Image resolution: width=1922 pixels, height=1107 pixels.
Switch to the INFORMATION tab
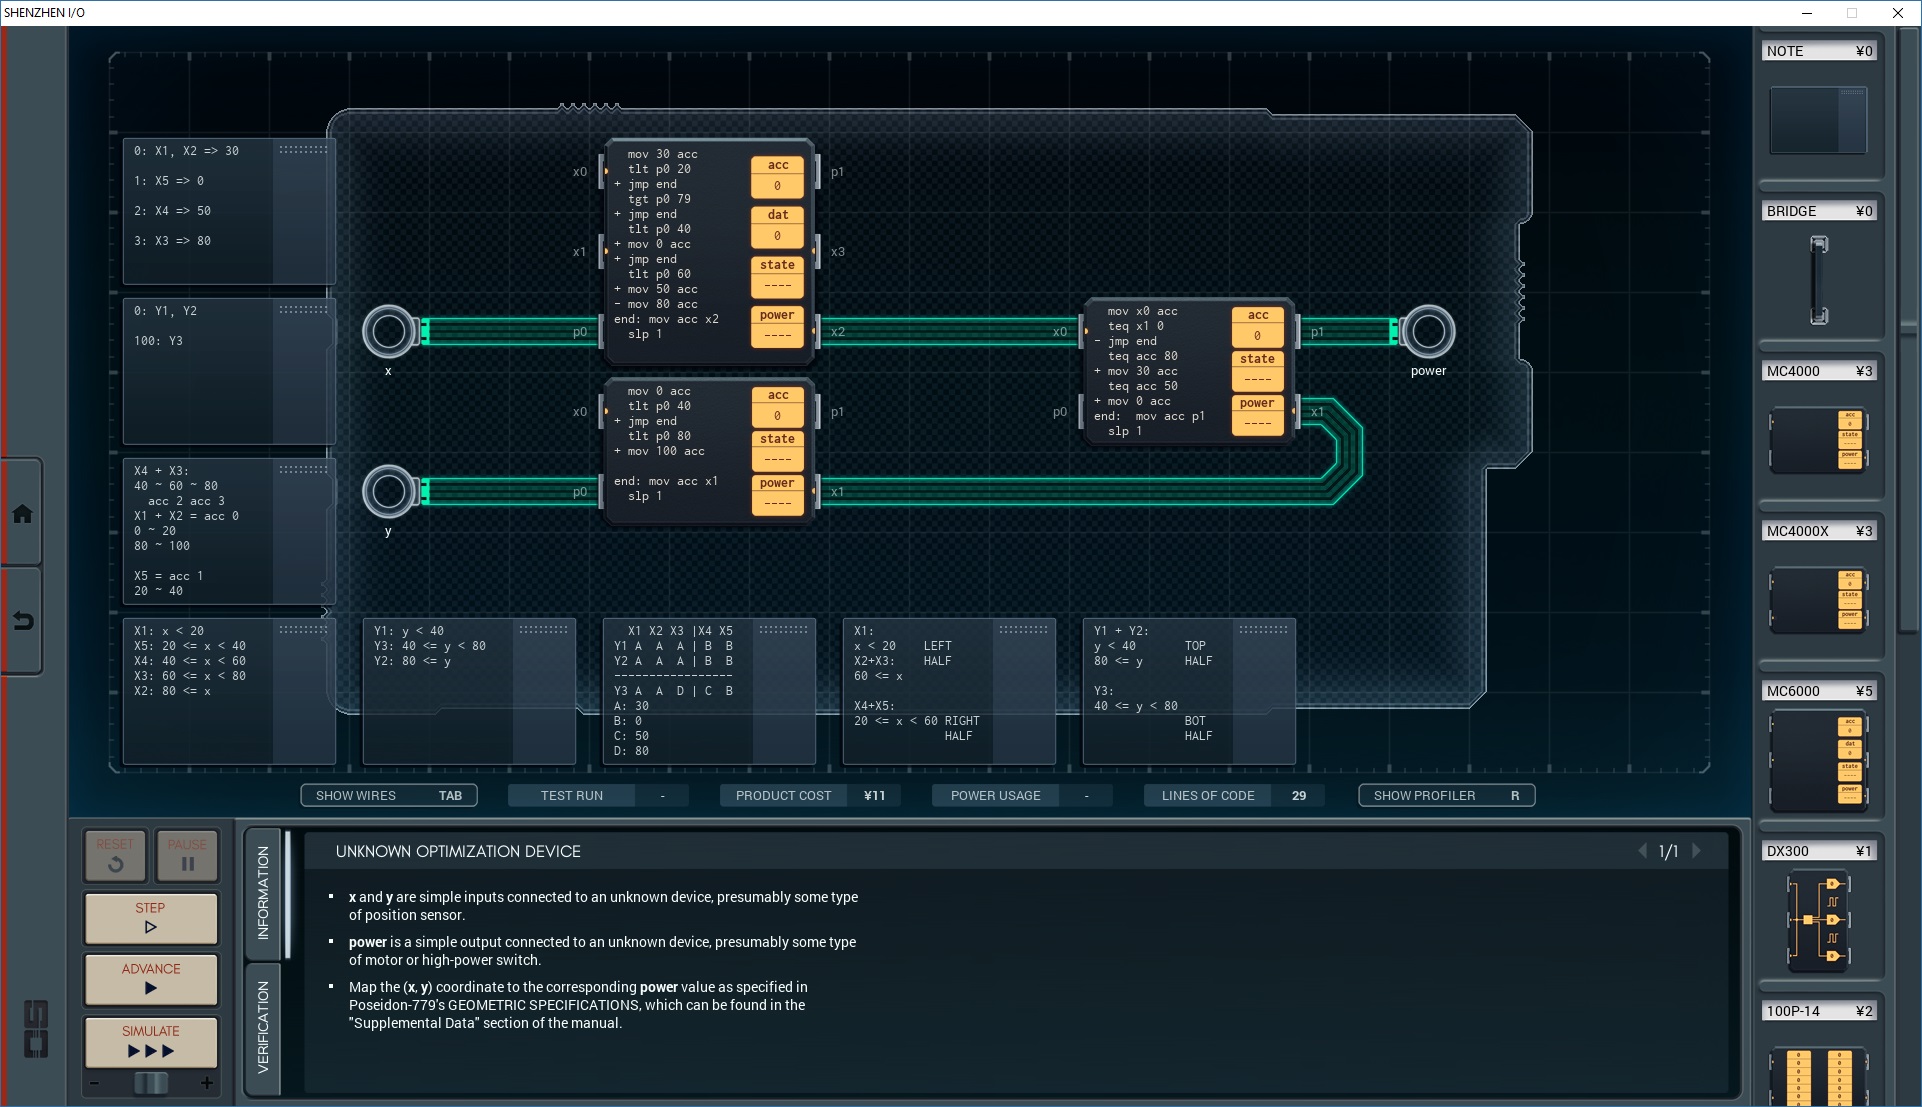pyautogui.click(x=263, y=892)
